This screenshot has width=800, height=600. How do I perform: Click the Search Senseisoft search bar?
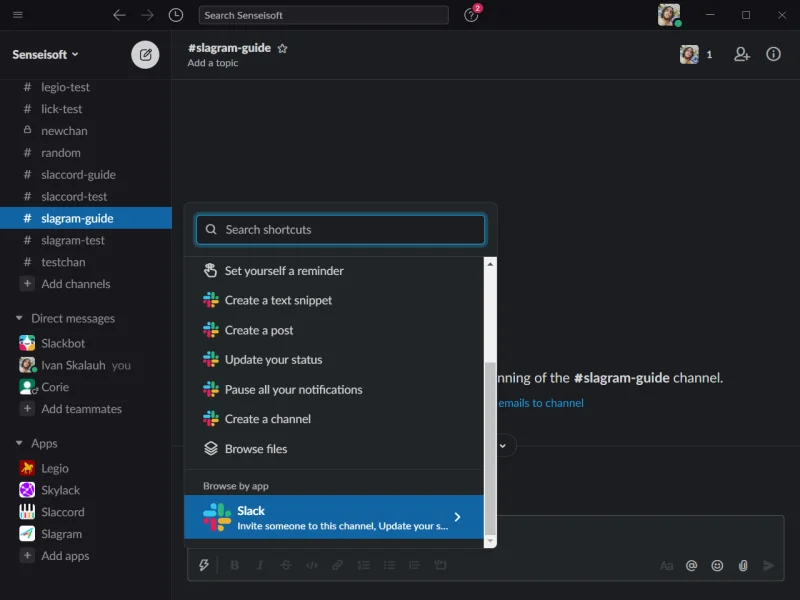(x=323, y=15)
